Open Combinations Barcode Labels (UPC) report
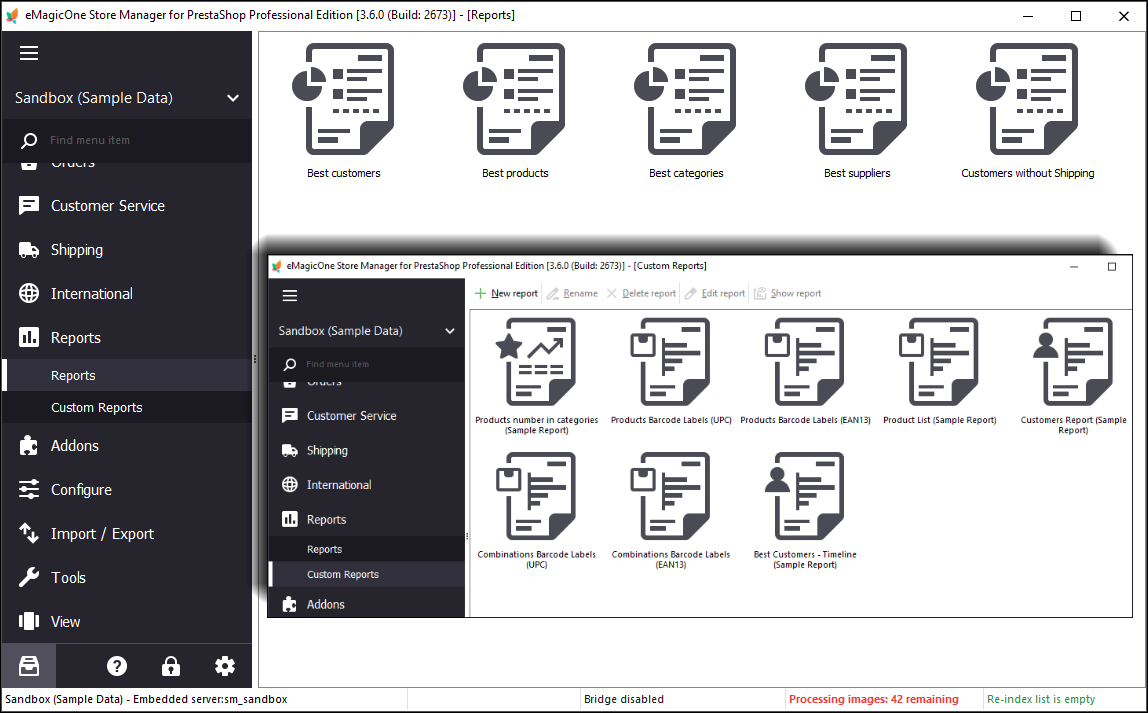 pyautogui.click(x=537, y=510)
